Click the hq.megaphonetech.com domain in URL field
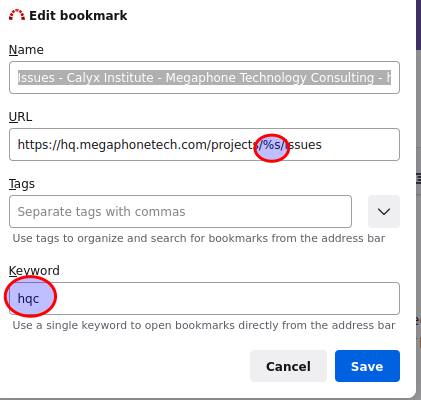The image size is (421, 400). (134, 145)
